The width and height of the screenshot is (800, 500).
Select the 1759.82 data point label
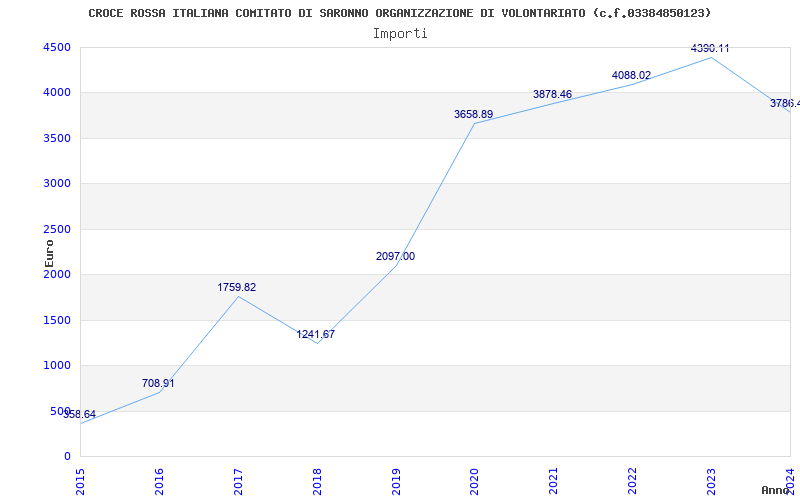coord(237,287)
